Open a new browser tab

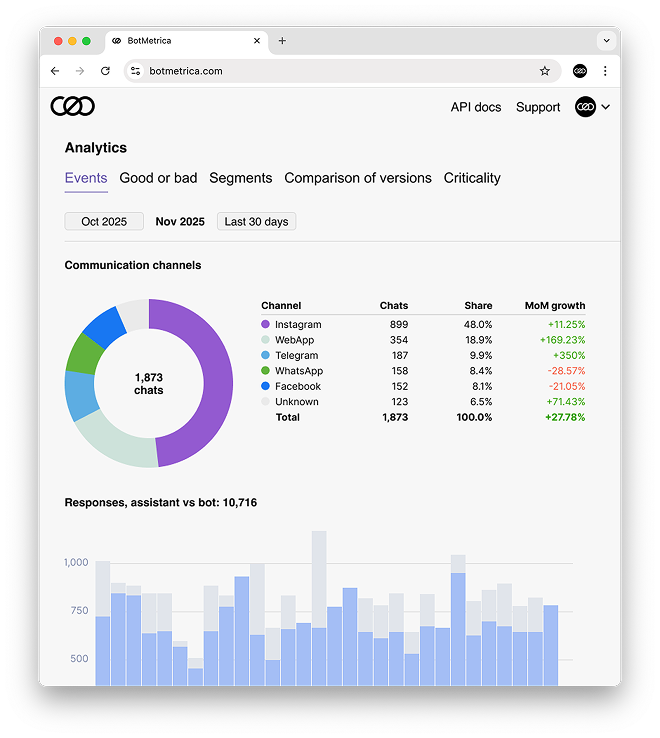click(x=282, y=41)
